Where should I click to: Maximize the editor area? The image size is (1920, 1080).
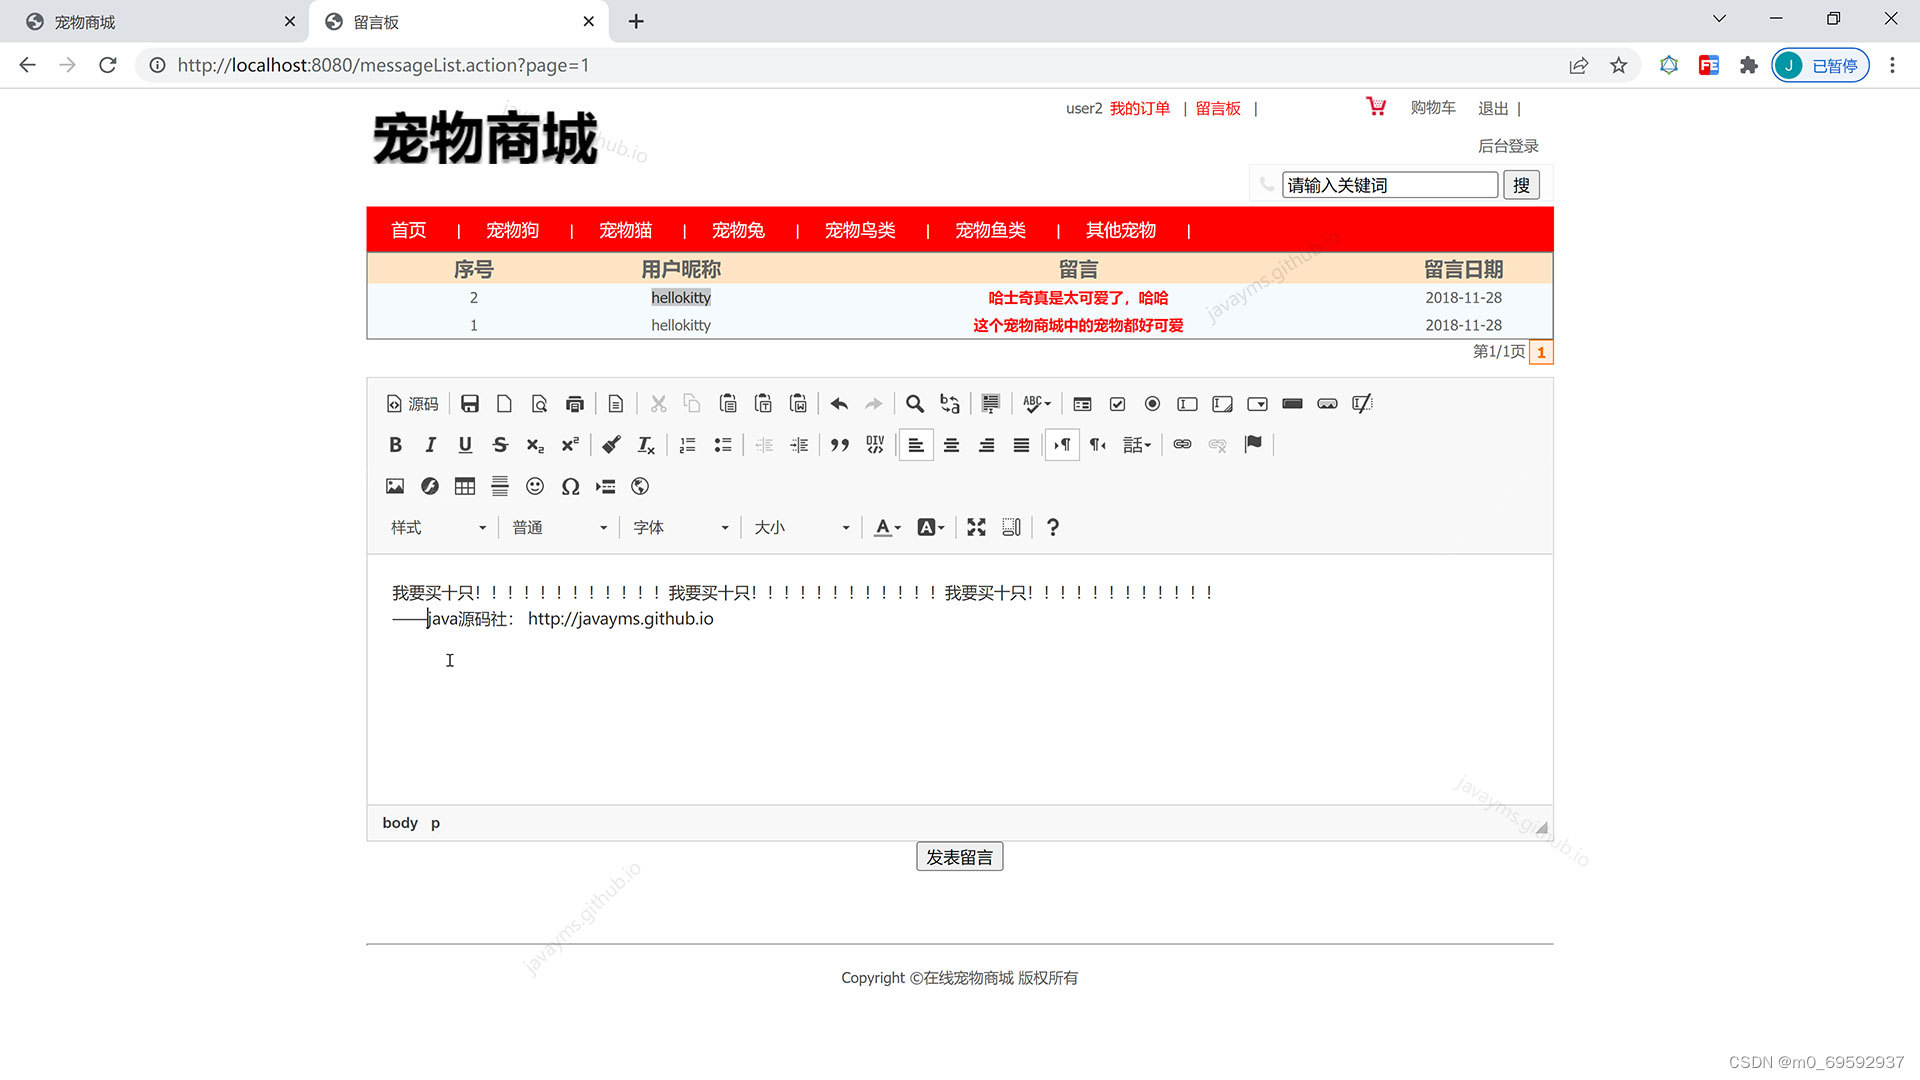(x=976, y=527)
